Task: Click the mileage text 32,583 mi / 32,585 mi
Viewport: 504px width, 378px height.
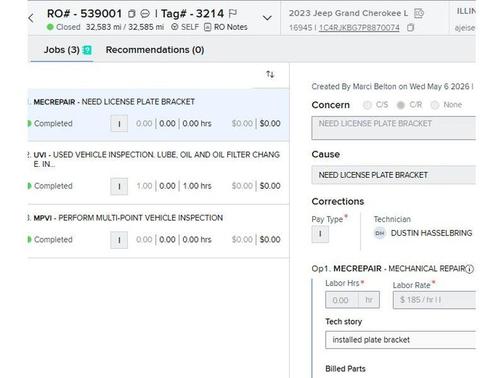Action: pyautogui.click(x=125, y=27)
